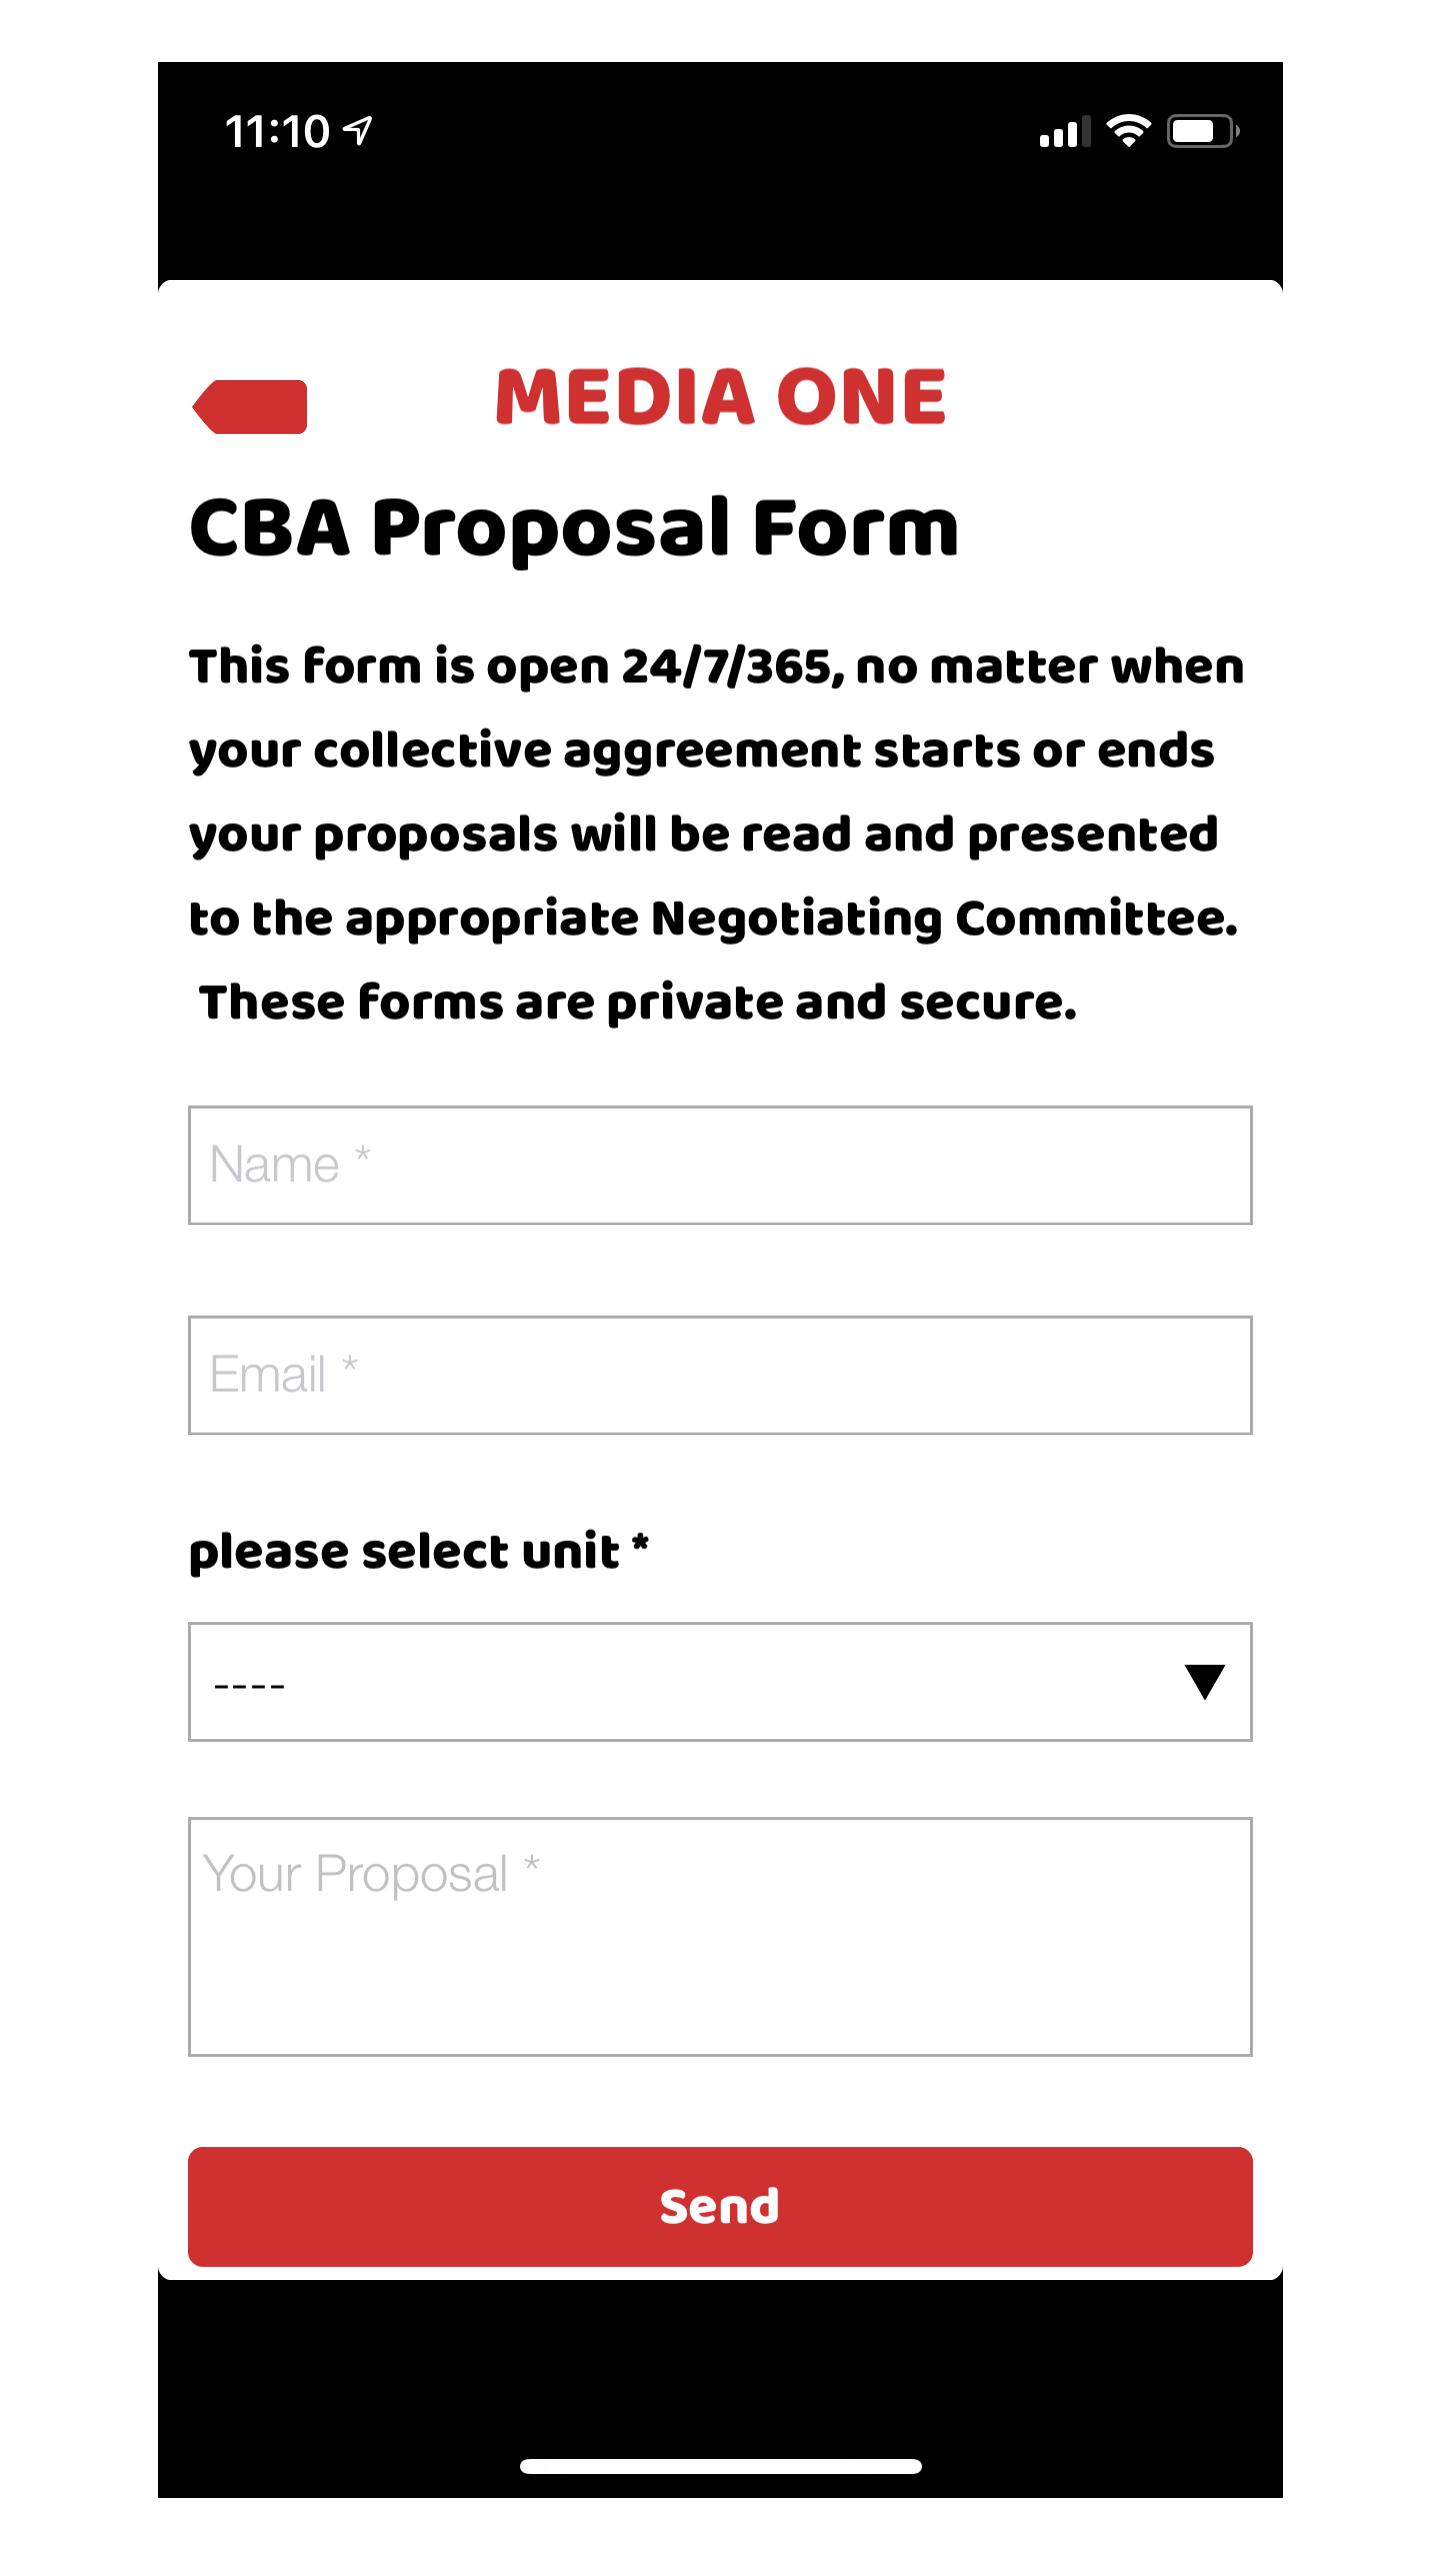The width and height of the screenshot is (1440, 2560).
Task: Tap the location arrow icon near clock
Action: [x=358, y=131]
